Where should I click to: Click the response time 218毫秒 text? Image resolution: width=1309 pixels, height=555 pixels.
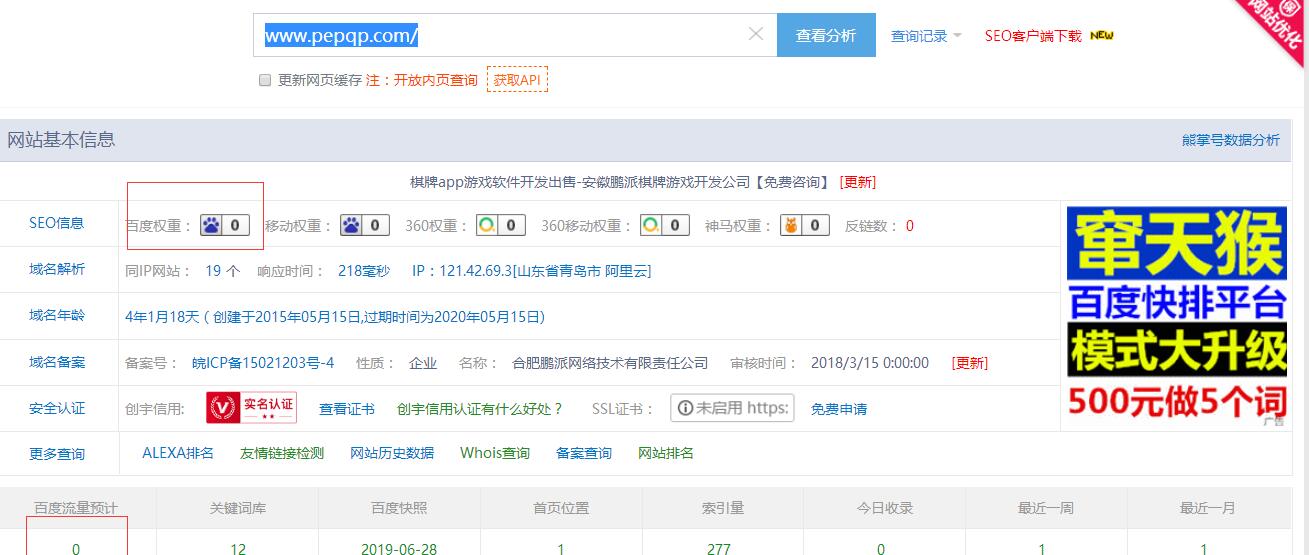[365, 271]
